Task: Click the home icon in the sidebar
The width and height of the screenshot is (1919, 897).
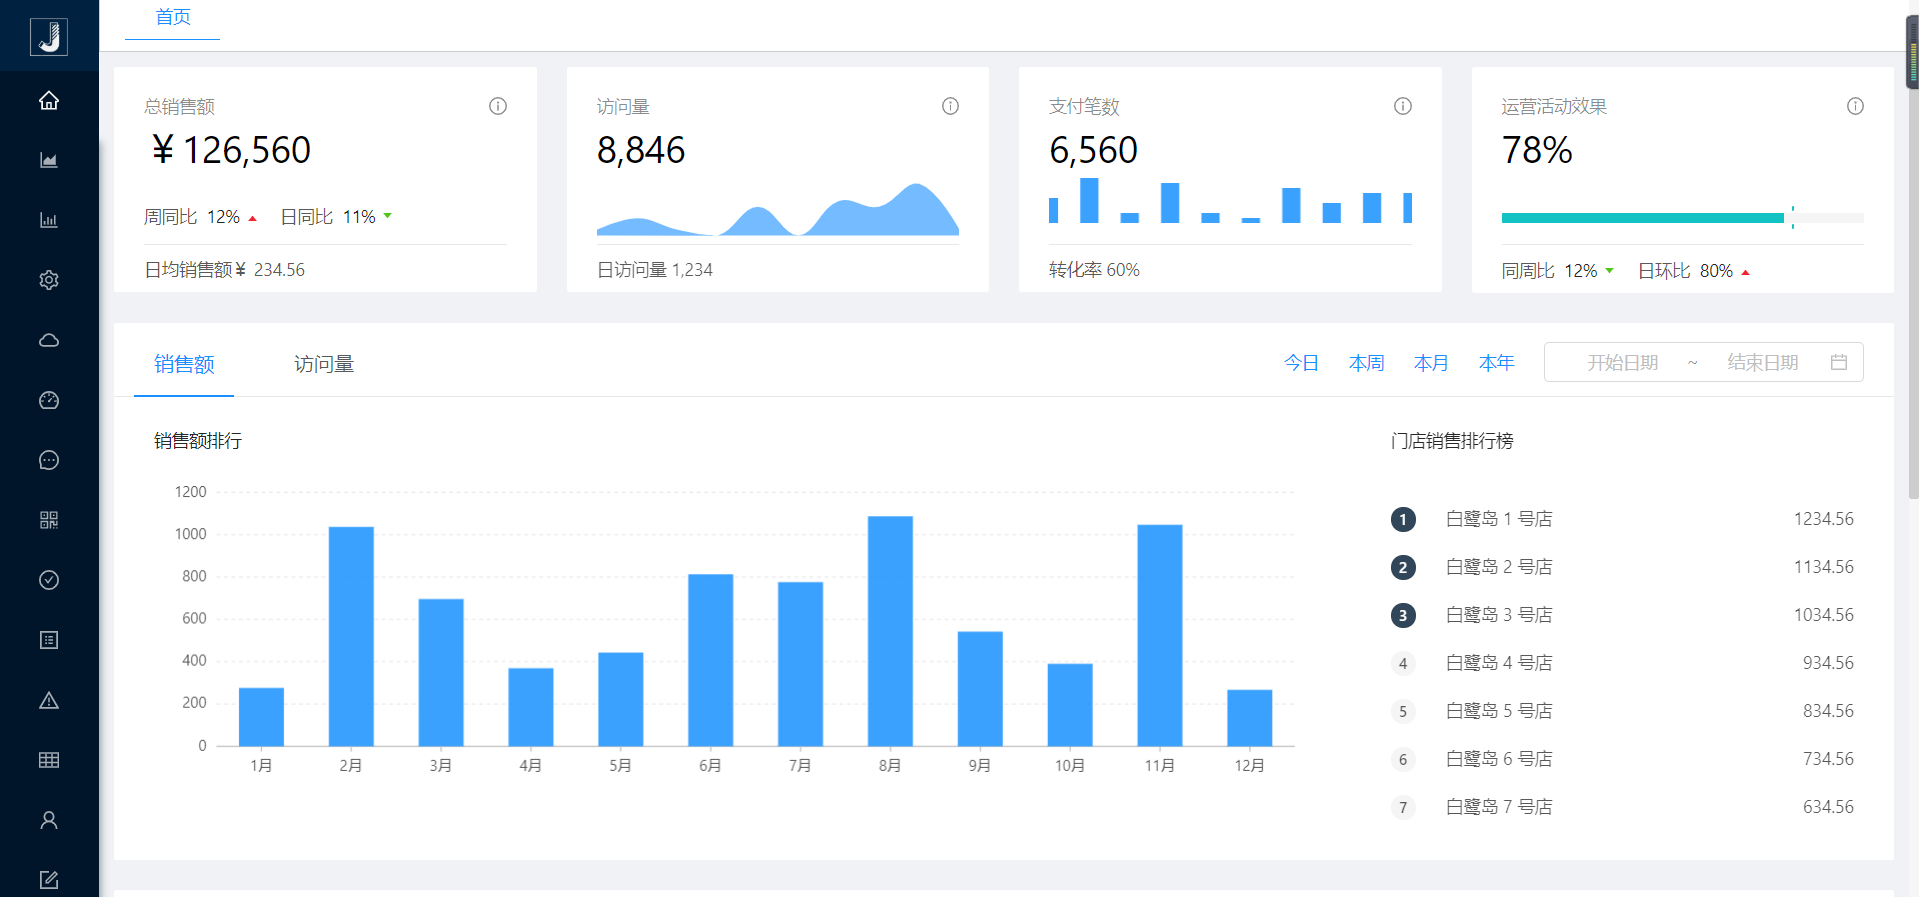Action: 49,101
